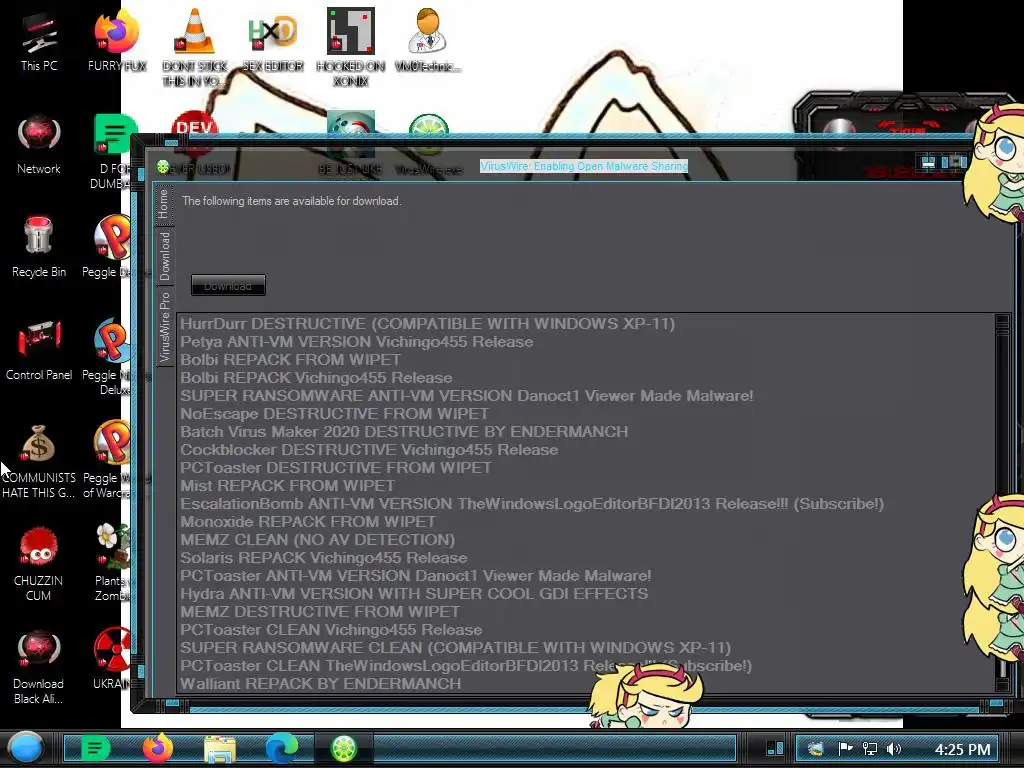
Task: Open the network tray icon
Action: pyautogui.click(x=869, y=749)
